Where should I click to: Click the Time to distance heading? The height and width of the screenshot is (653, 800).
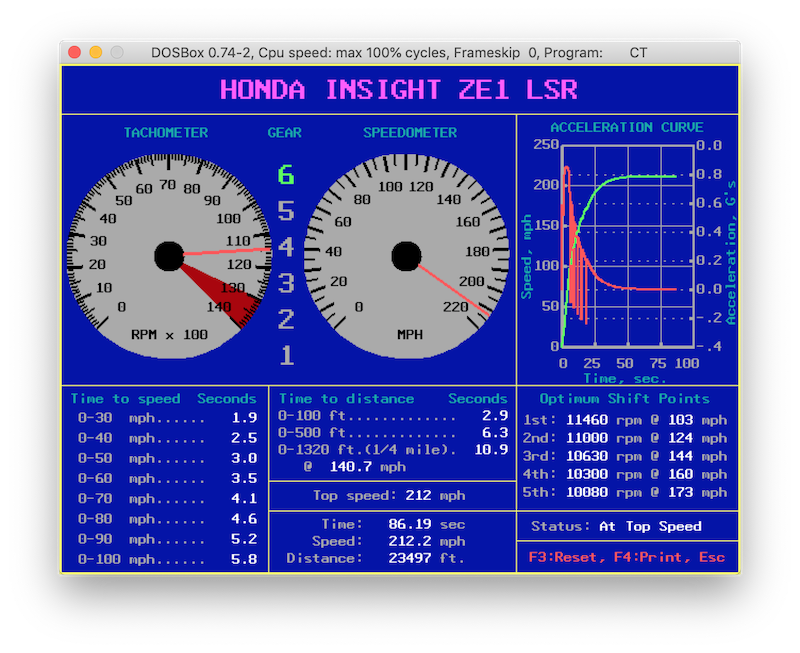[x=346, y=398]
